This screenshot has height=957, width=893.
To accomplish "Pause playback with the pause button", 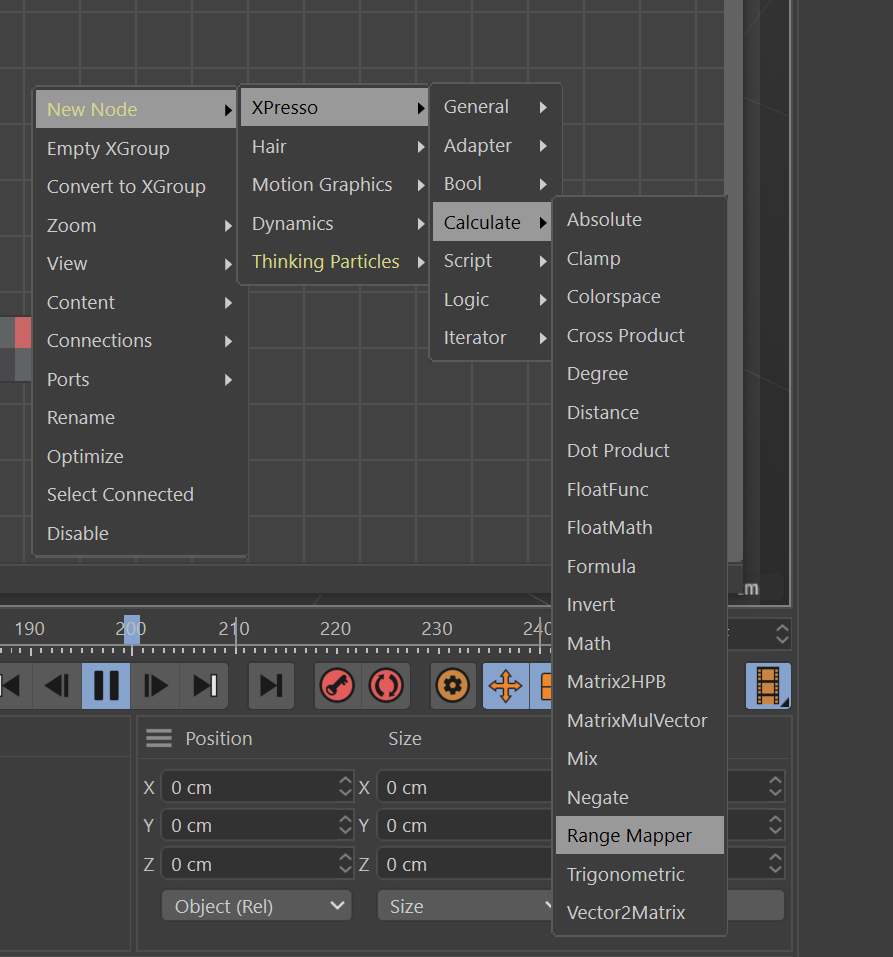I will click(106, 686).
